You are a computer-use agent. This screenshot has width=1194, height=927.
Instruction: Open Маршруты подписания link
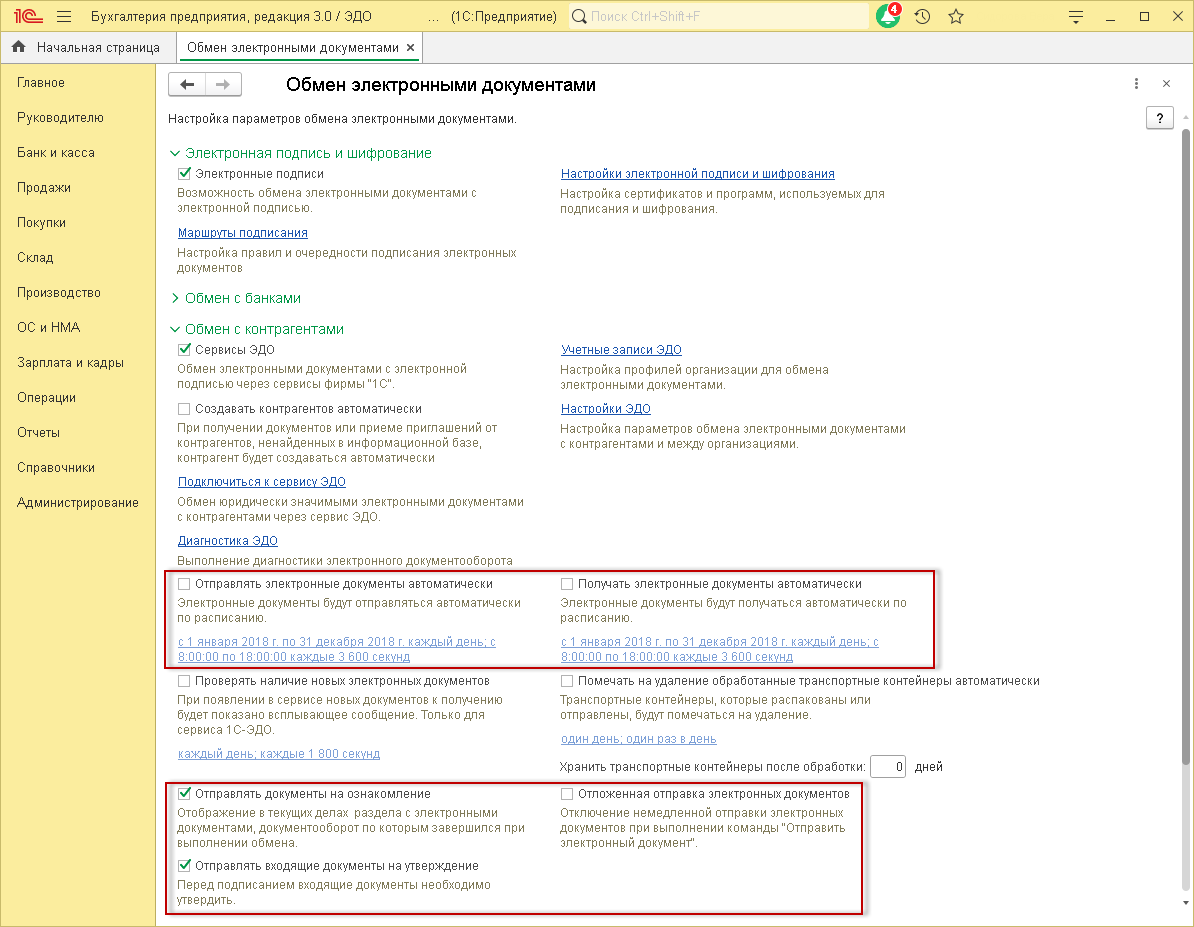(243, 232)
